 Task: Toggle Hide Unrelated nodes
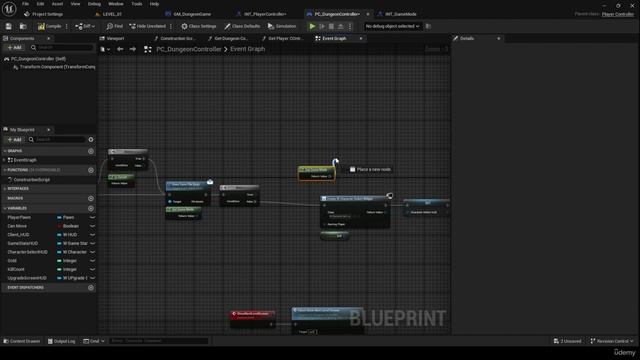[147, 26]
